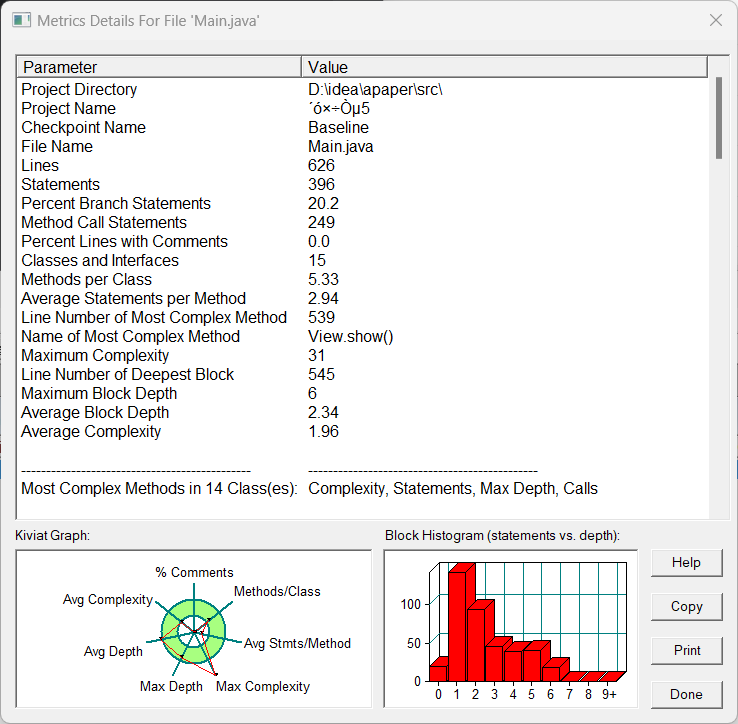Screen dimensions: 738x724
Task: Select Methods per Class row
Action: tap(362, 279)
